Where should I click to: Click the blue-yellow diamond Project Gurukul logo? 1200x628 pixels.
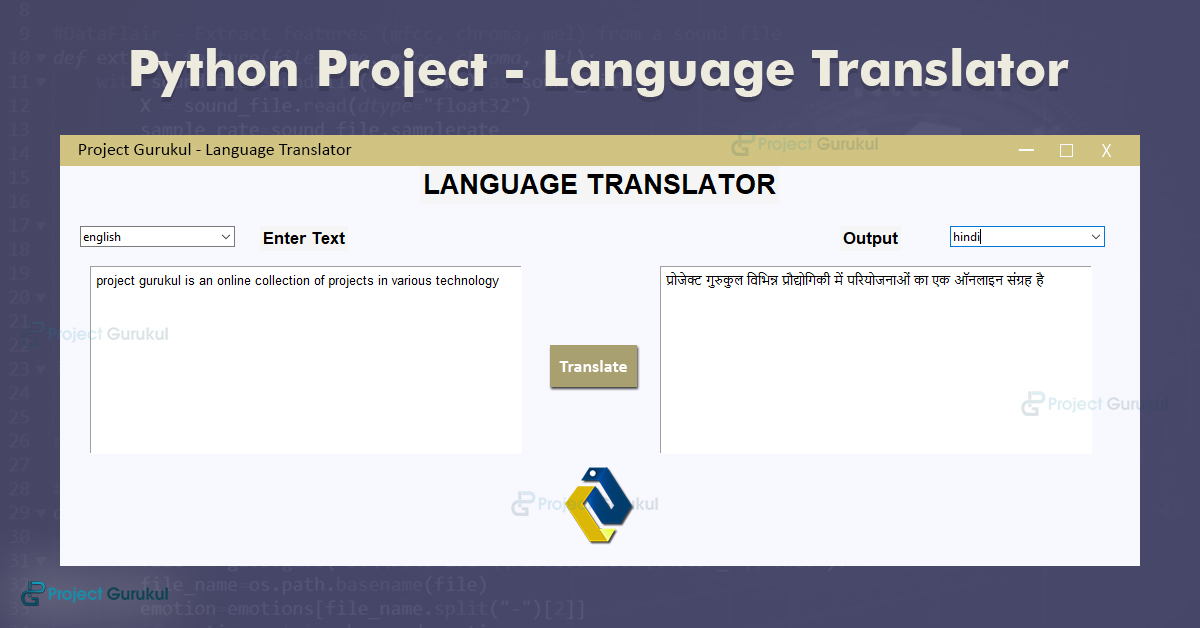[x=598, y=504]
